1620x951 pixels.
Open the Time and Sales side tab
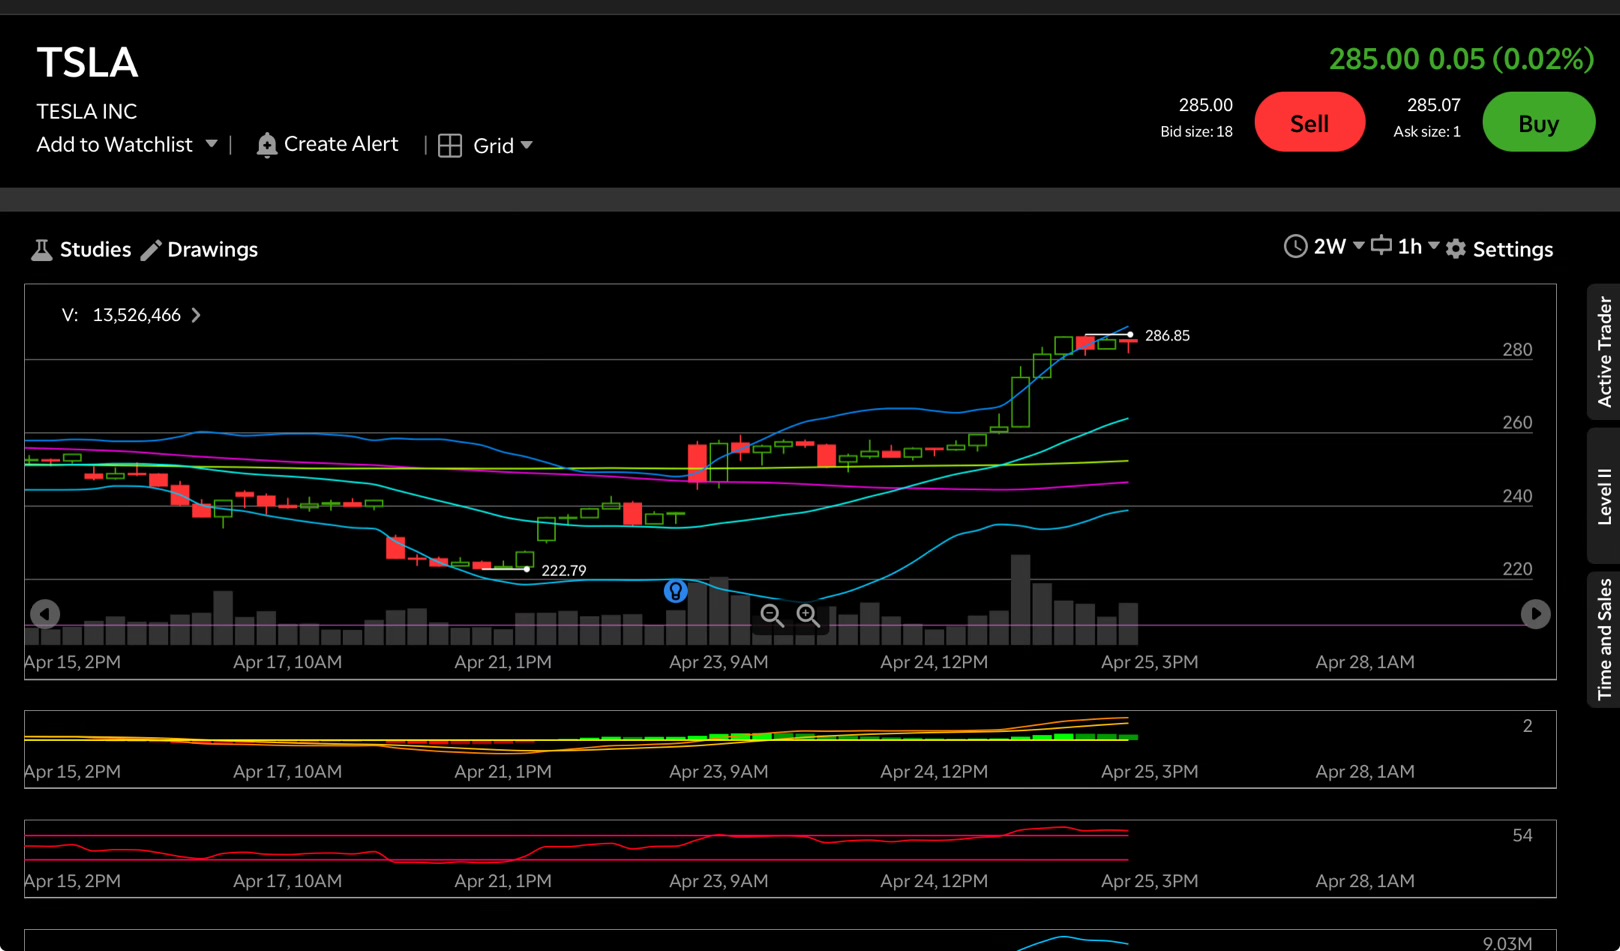1604,640
